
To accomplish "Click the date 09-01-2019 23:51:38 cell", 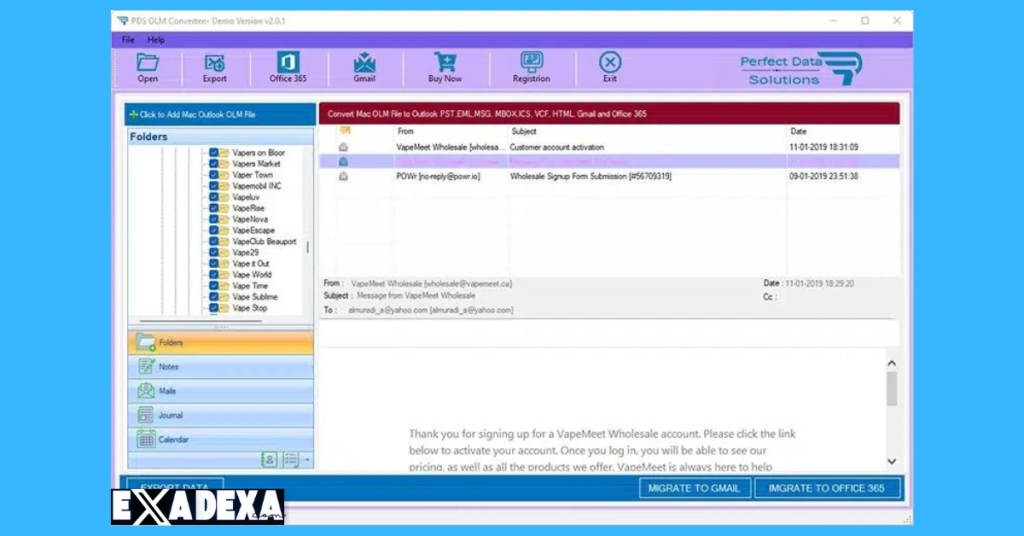I will tap(824, 176).
